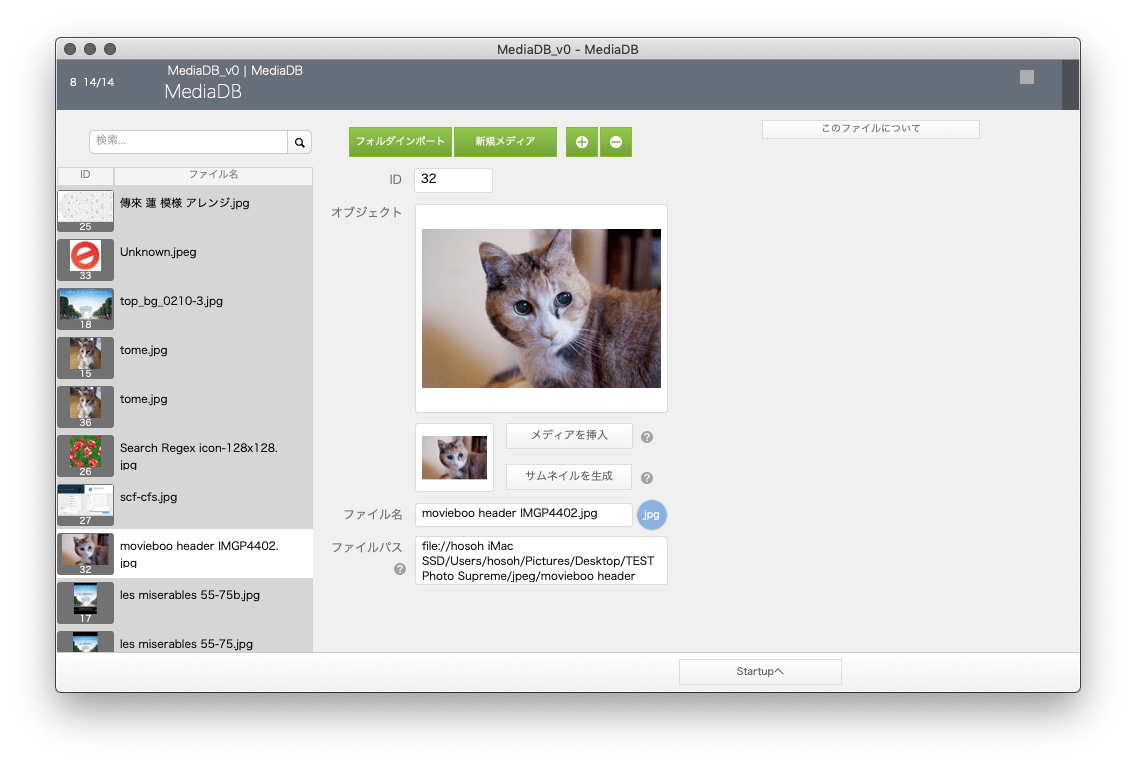
Task: Open help for the ファイルパス field
Action: (399, 569)
